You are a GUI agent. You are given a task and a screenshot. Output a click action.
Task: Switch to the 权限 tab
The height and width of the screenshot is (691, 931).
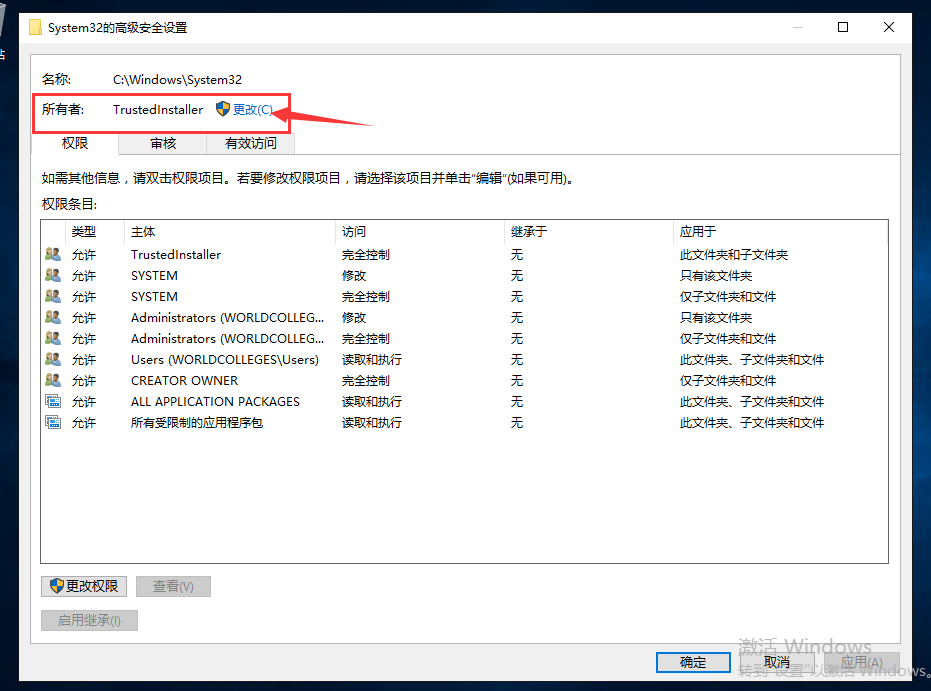75,143
